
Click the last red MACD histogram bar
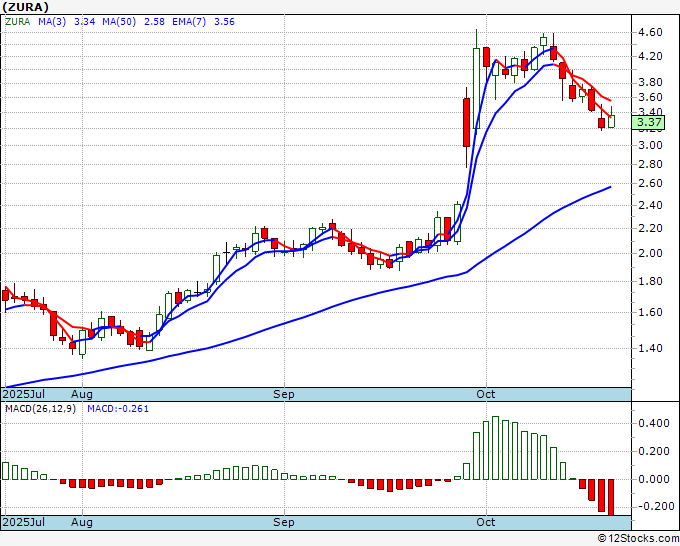(x=611, y=497)
